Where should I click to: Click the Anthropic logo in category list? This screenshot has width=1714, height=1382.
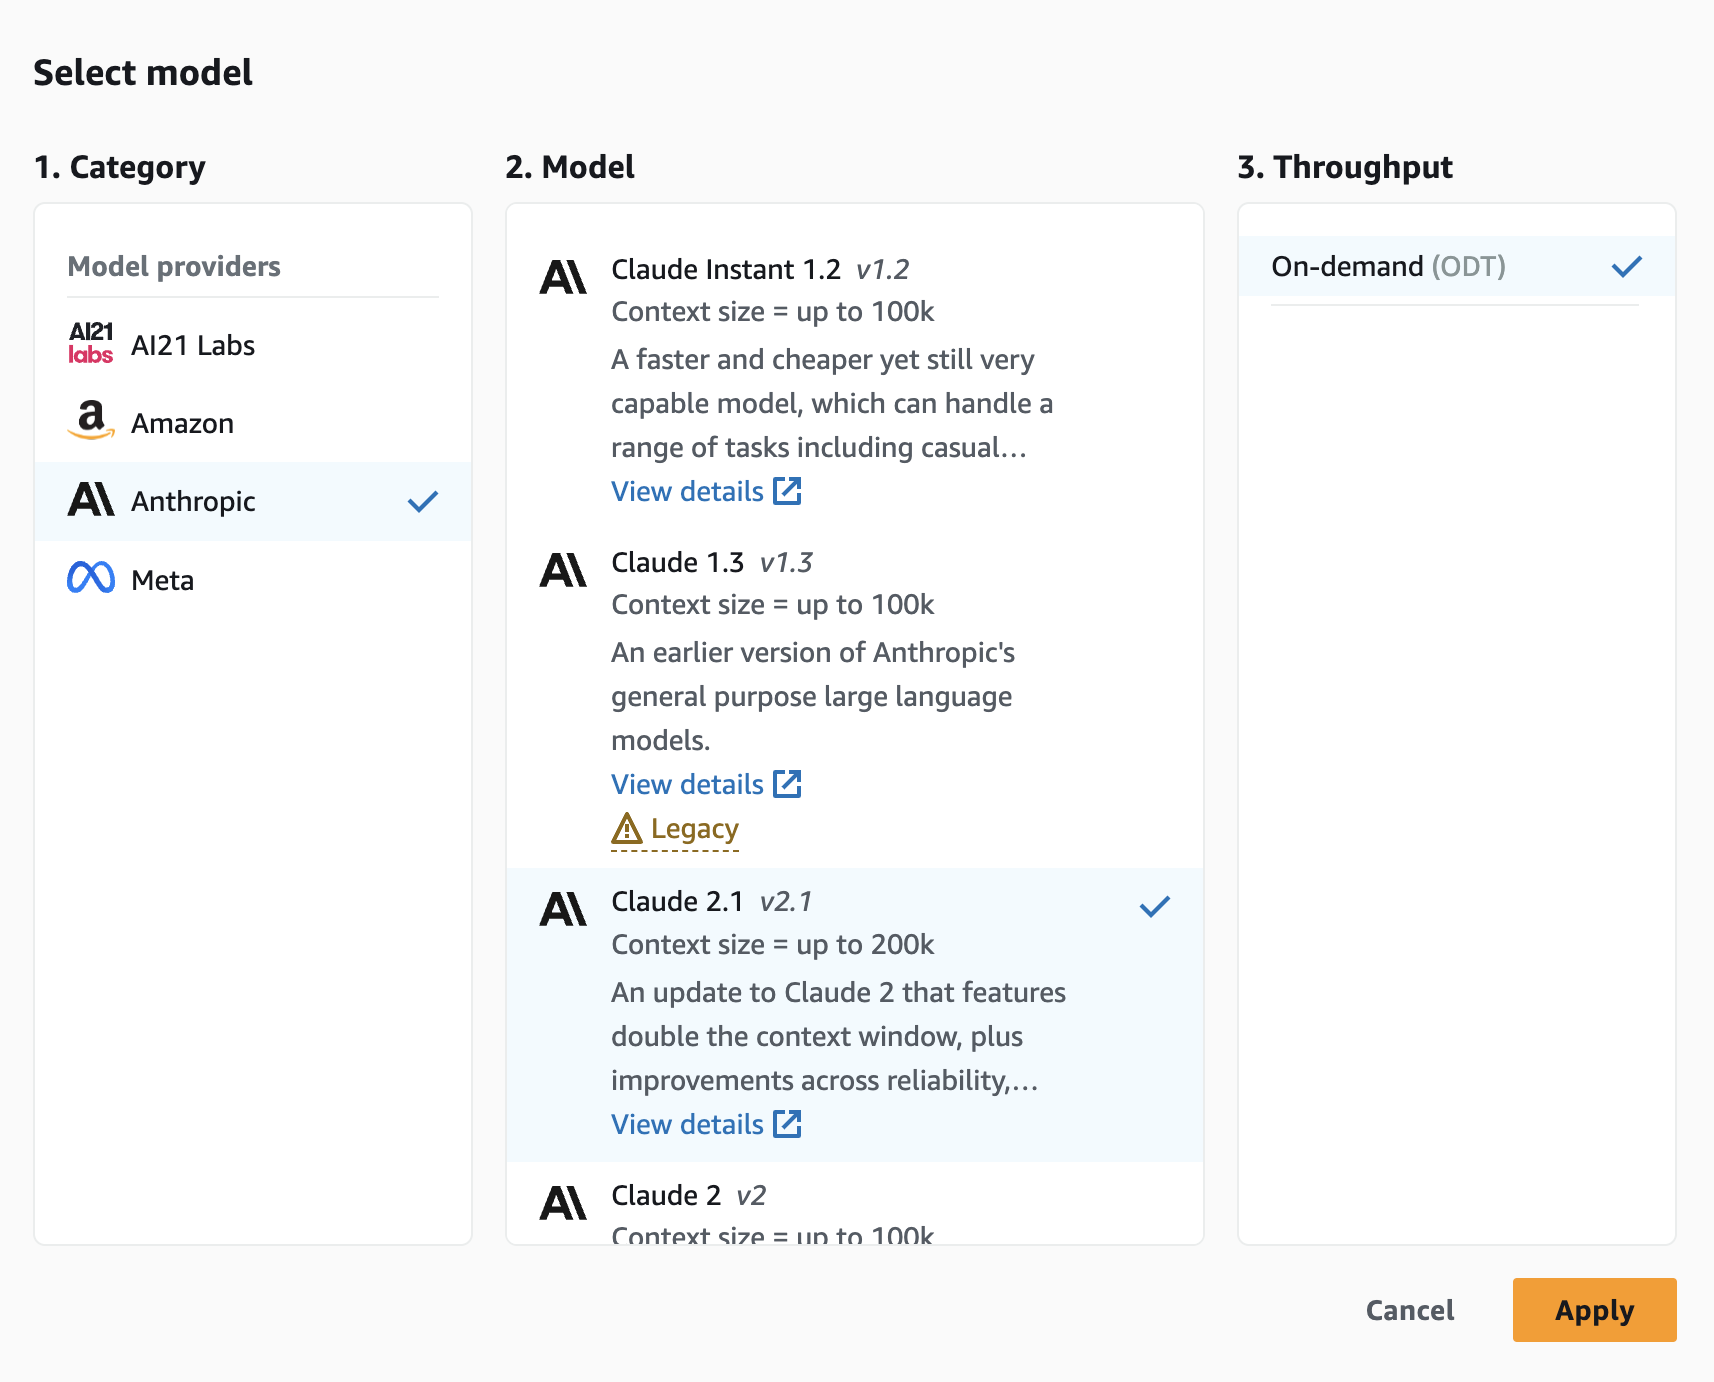(x=91, y=499)
